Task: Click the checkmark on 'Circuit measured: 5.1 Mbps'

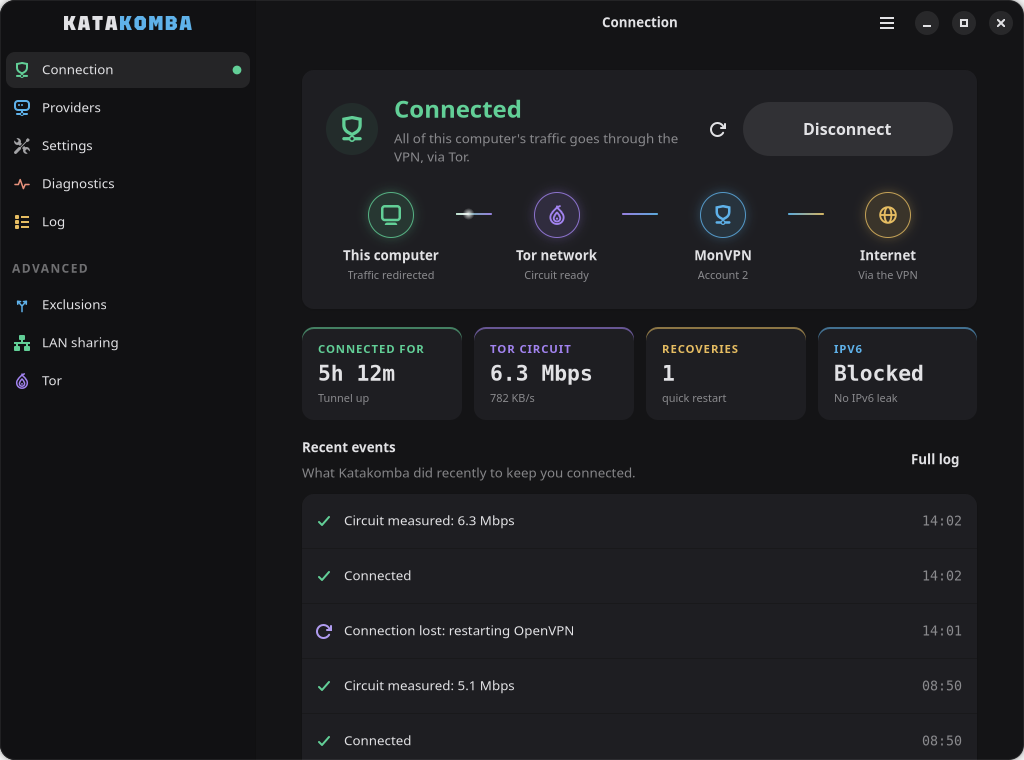Action: pos(324,686)
